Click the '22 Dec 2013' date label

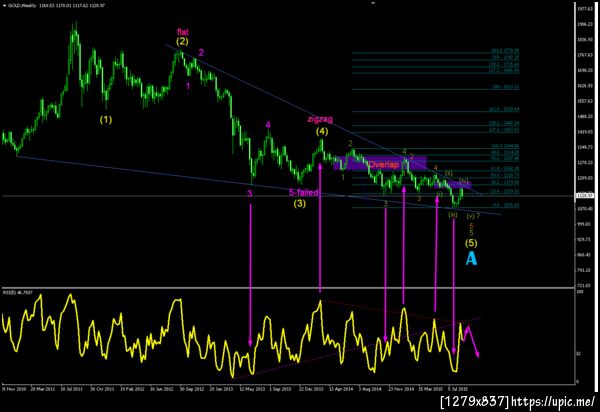point(310,389)
